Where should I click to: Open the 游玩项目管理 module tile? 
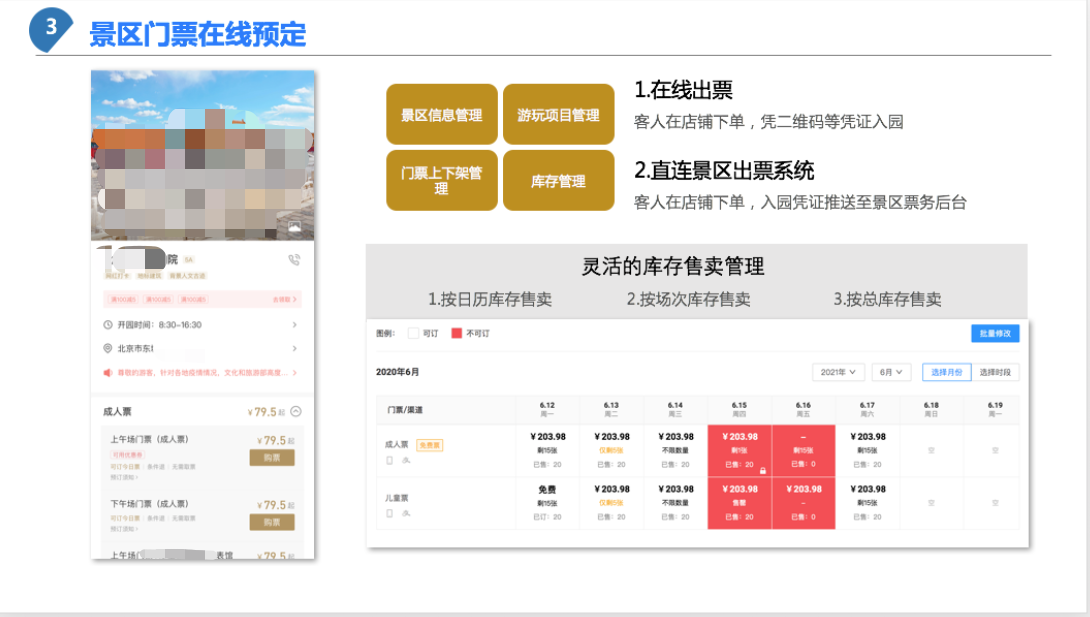pyautogui.click(x=558, y=114)
